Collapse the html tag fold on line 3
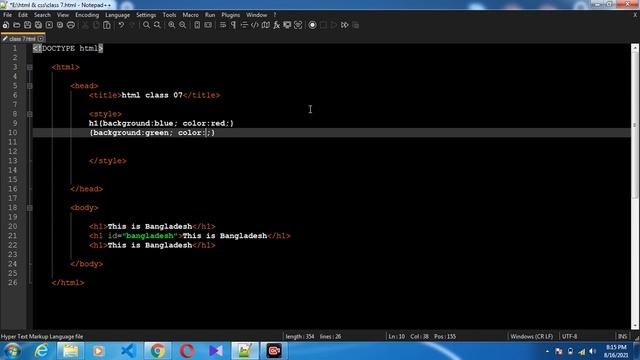Screen dimensions: 640x360 [x=30, y=67]
